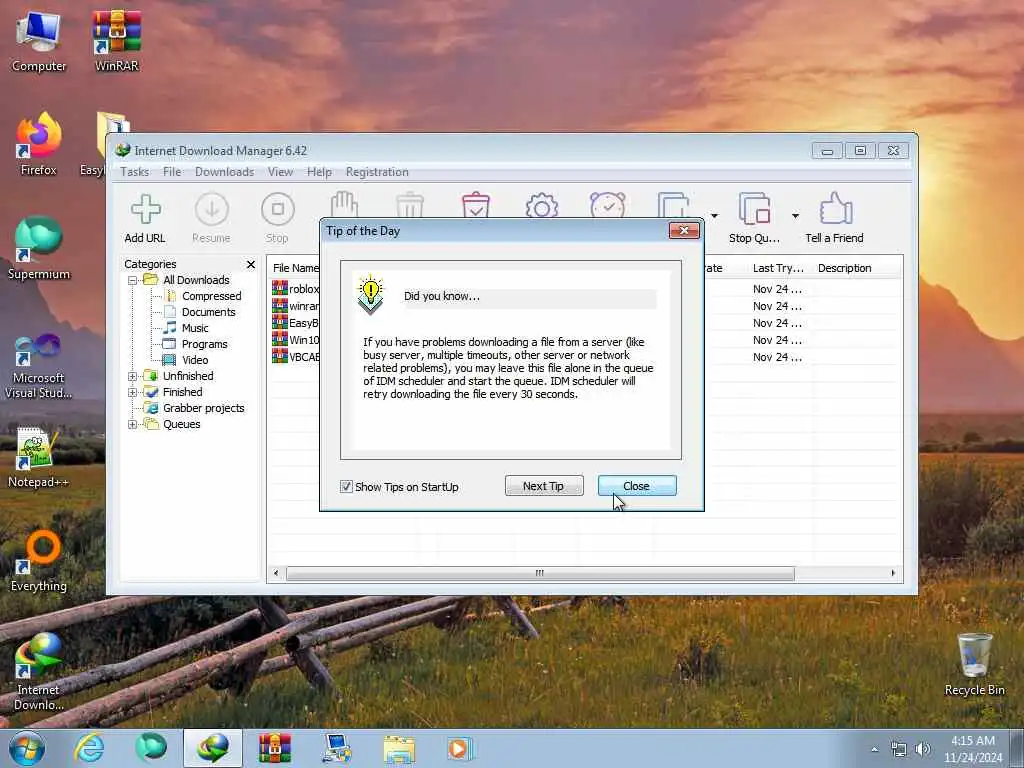Click the horizontal scrollbar thumb
The image size is (1024, 768).
click(x=540, y=573)
